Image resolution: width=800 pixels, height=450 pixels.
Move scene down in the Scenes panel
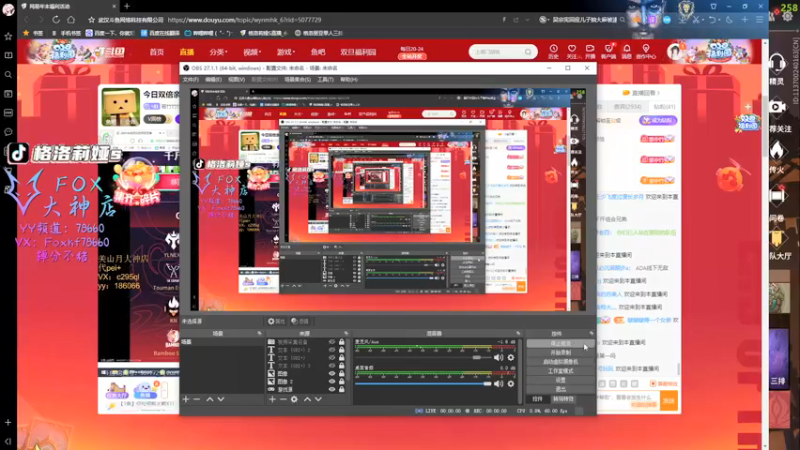[x=221, y=399]
